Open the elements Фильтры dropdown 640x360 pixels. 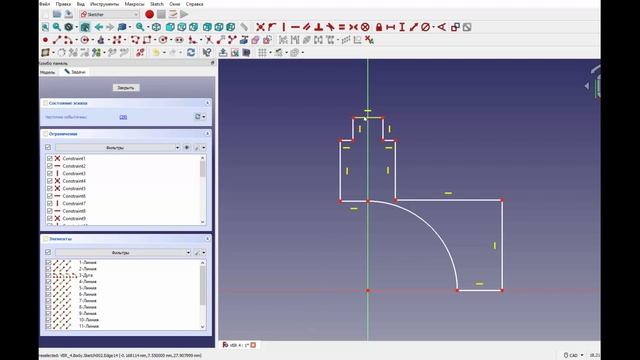click(x=123, y=253)
